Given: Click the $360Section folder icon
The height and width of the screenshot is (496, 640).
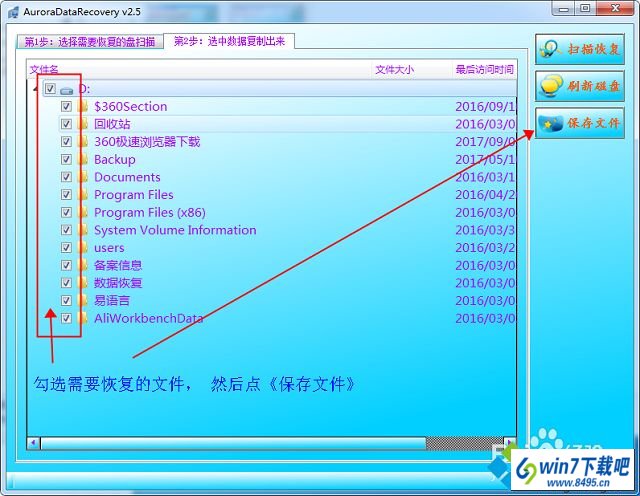Looking at the screenshot, I should click(x=83, y=107).
